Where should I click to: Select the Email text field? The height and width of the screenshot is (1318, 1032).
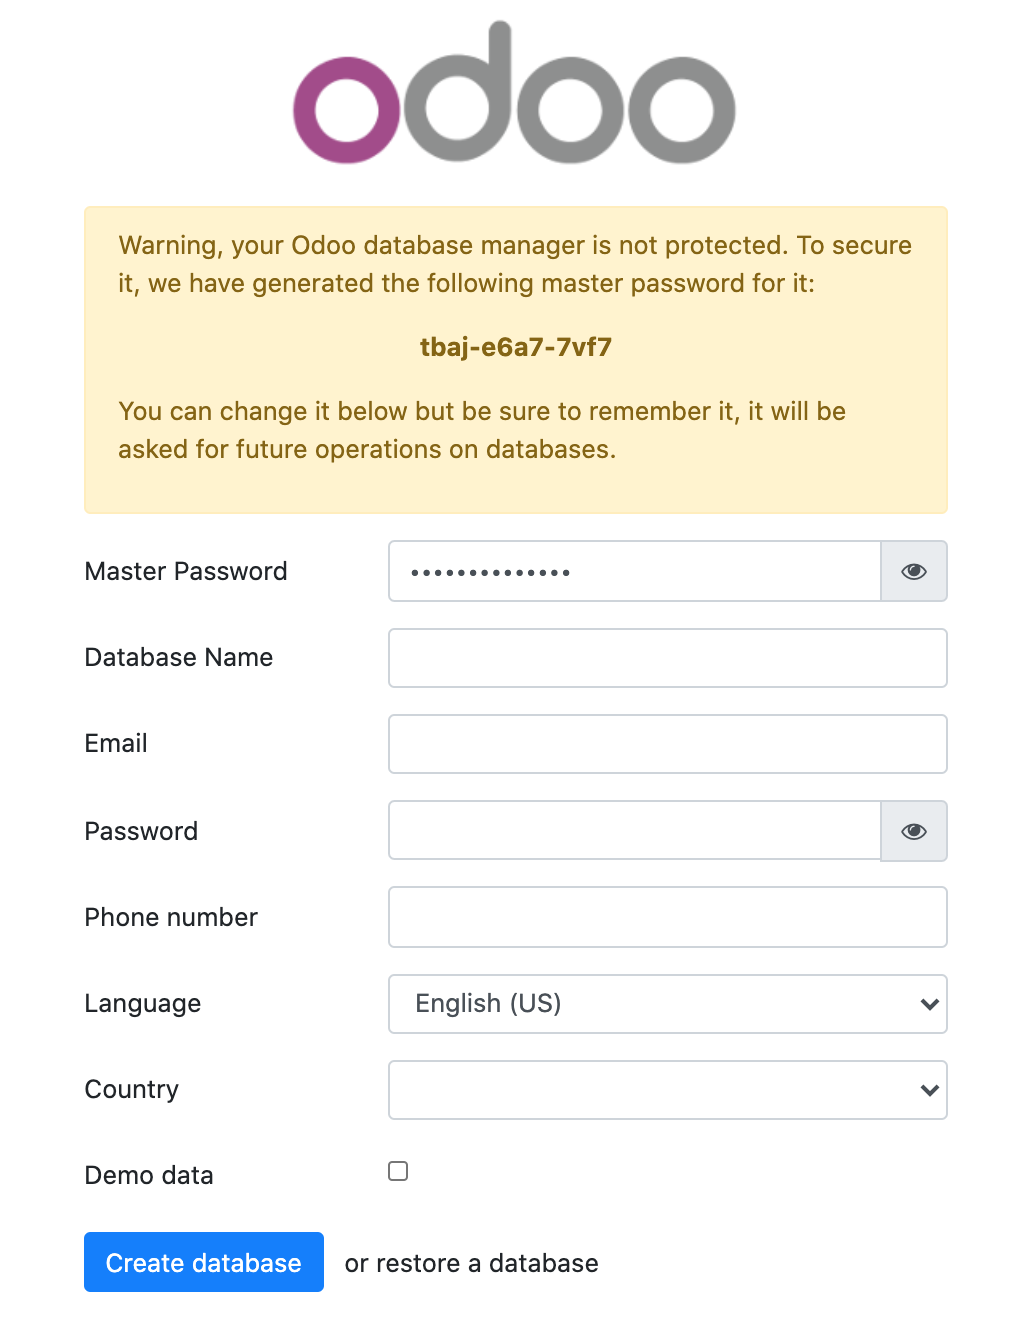coord(667,744)
